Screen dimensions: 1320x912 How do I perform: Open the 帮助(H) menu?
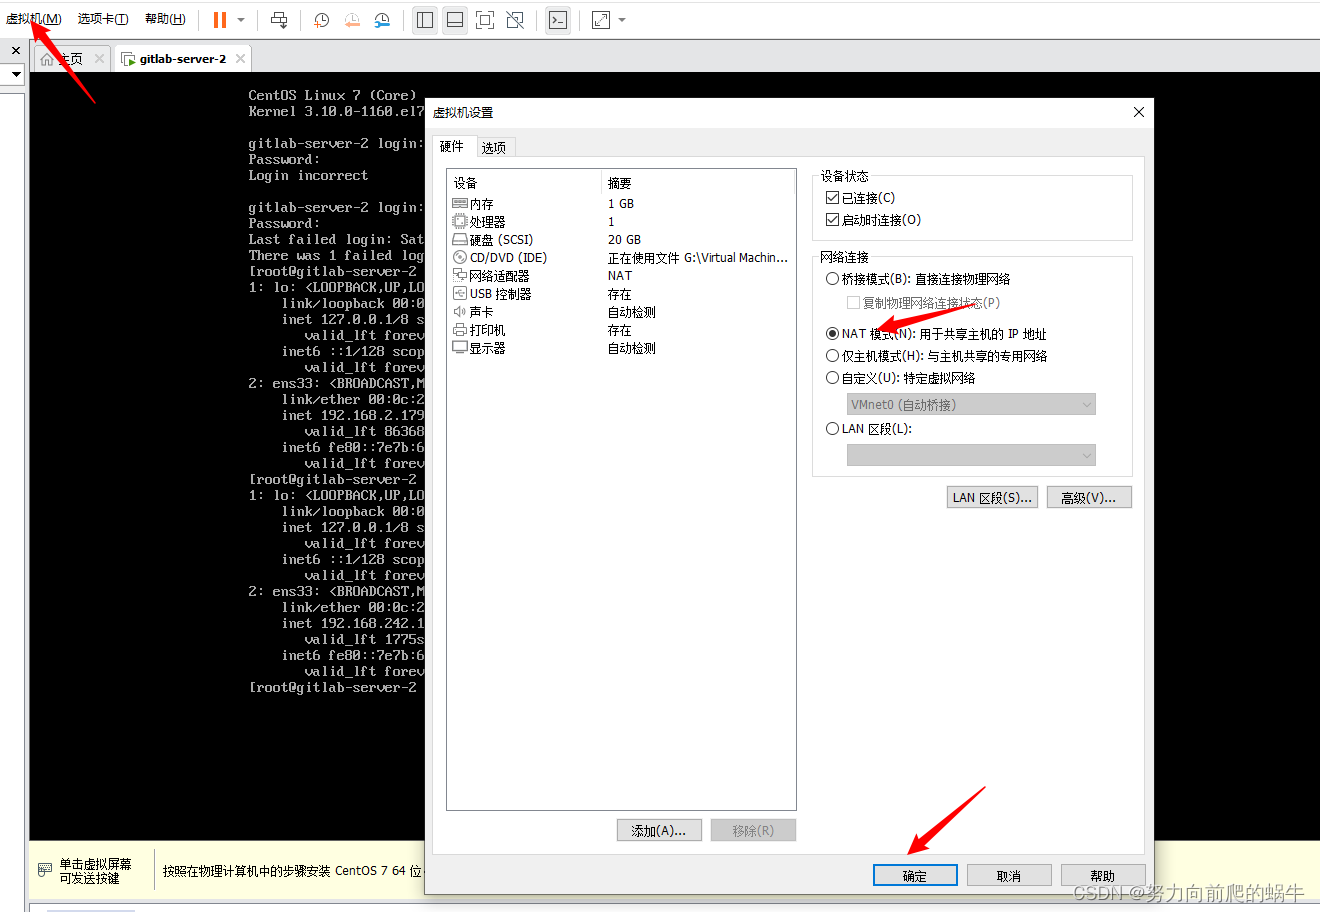tap(165, 19)
